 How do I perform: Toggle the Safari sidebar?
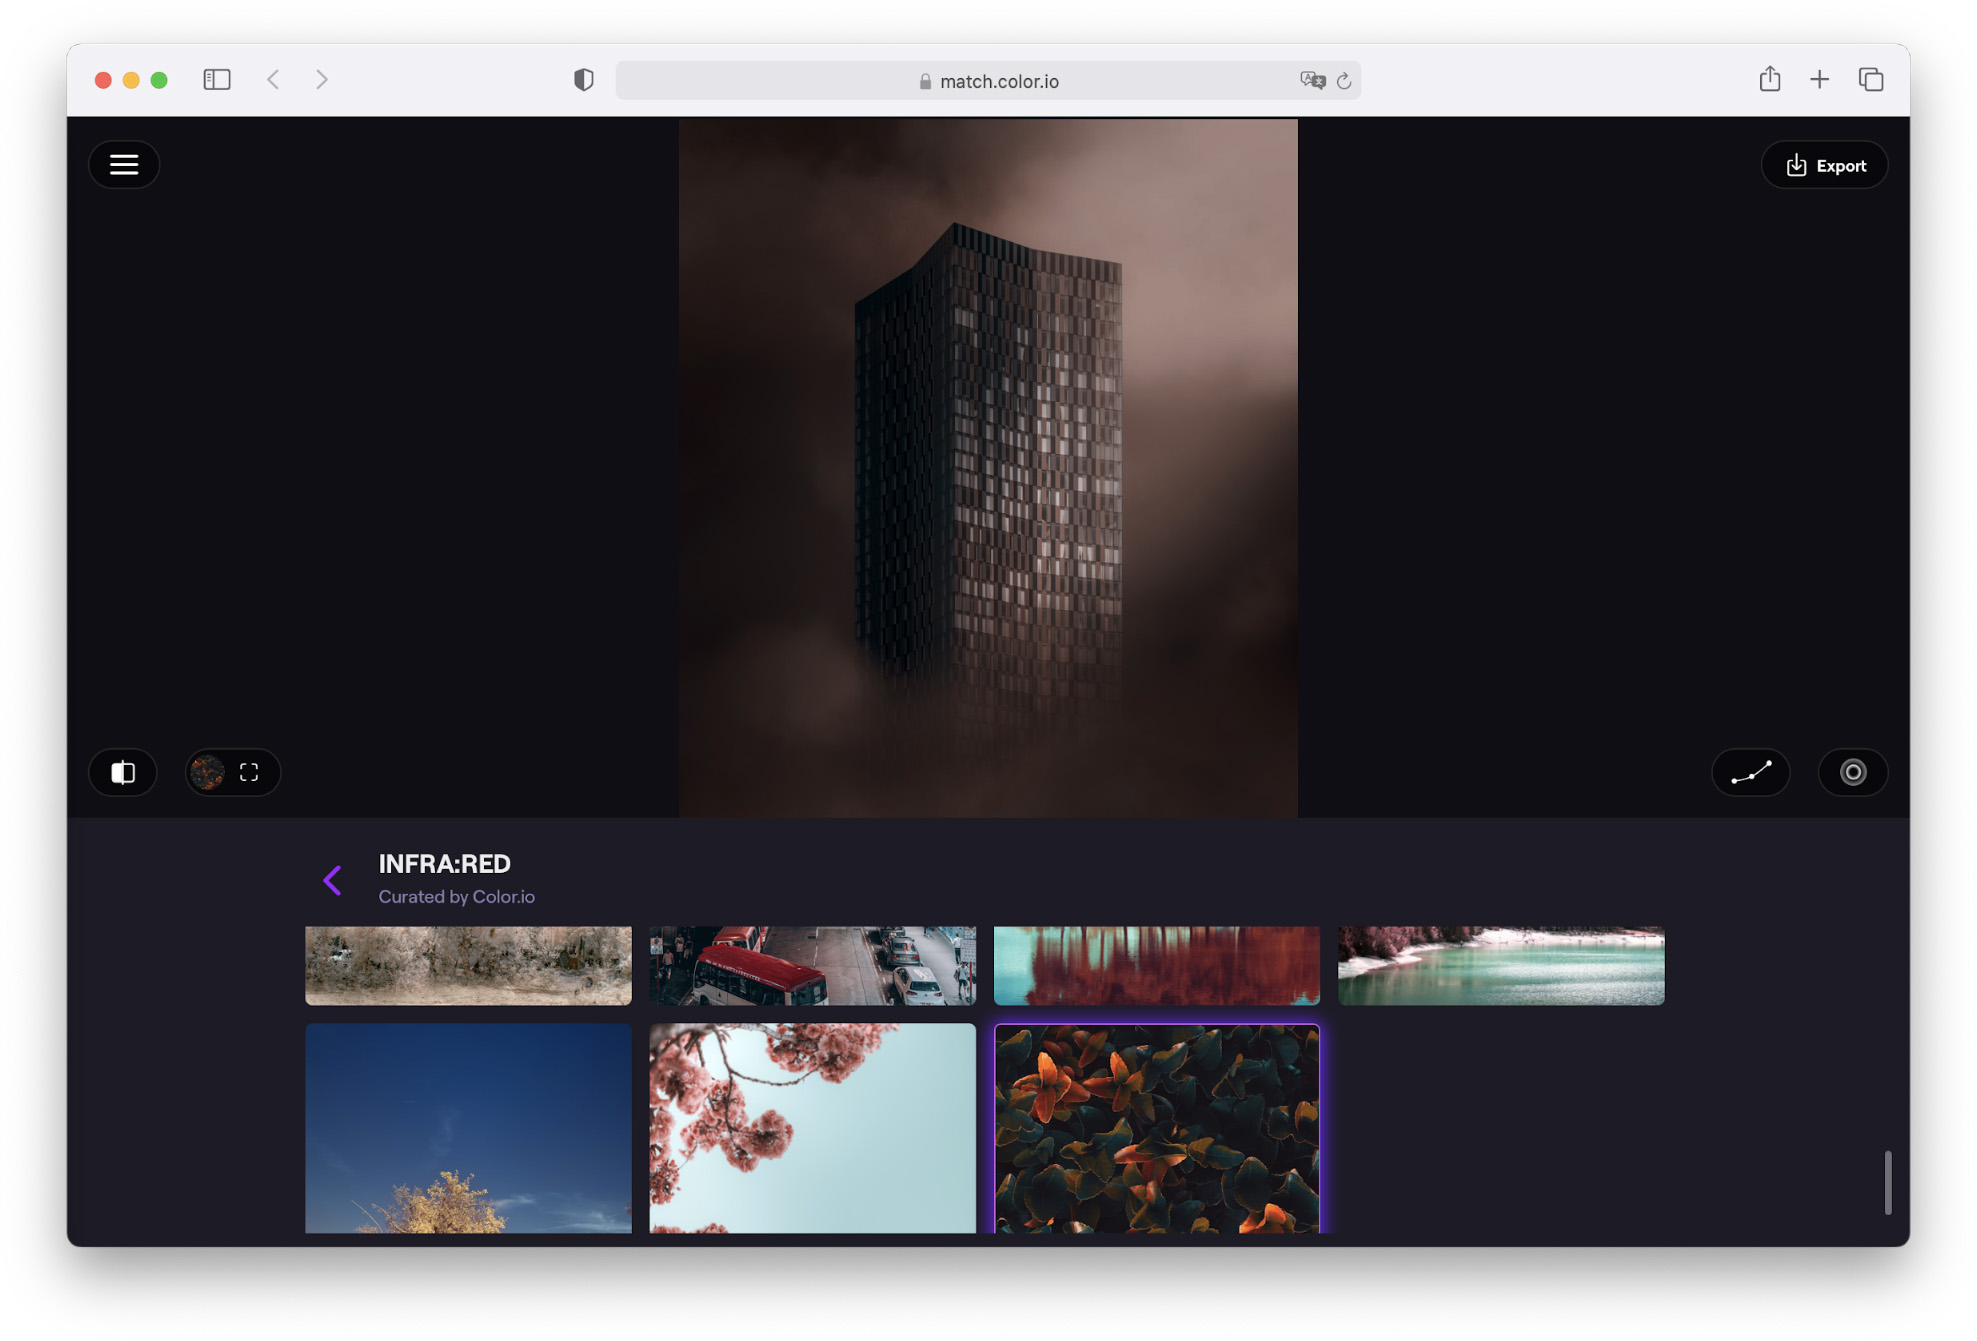click(x=217, y=80)
